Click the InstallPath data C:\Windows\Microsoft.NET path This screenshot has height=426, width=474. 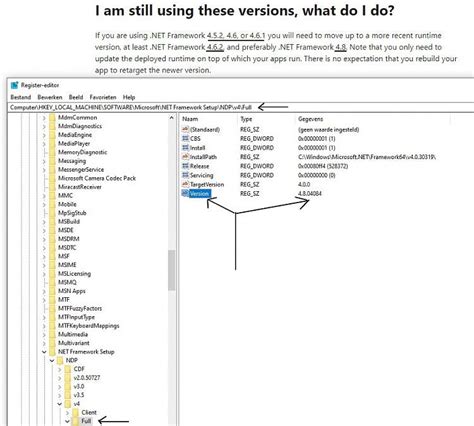tap(367, 157)
